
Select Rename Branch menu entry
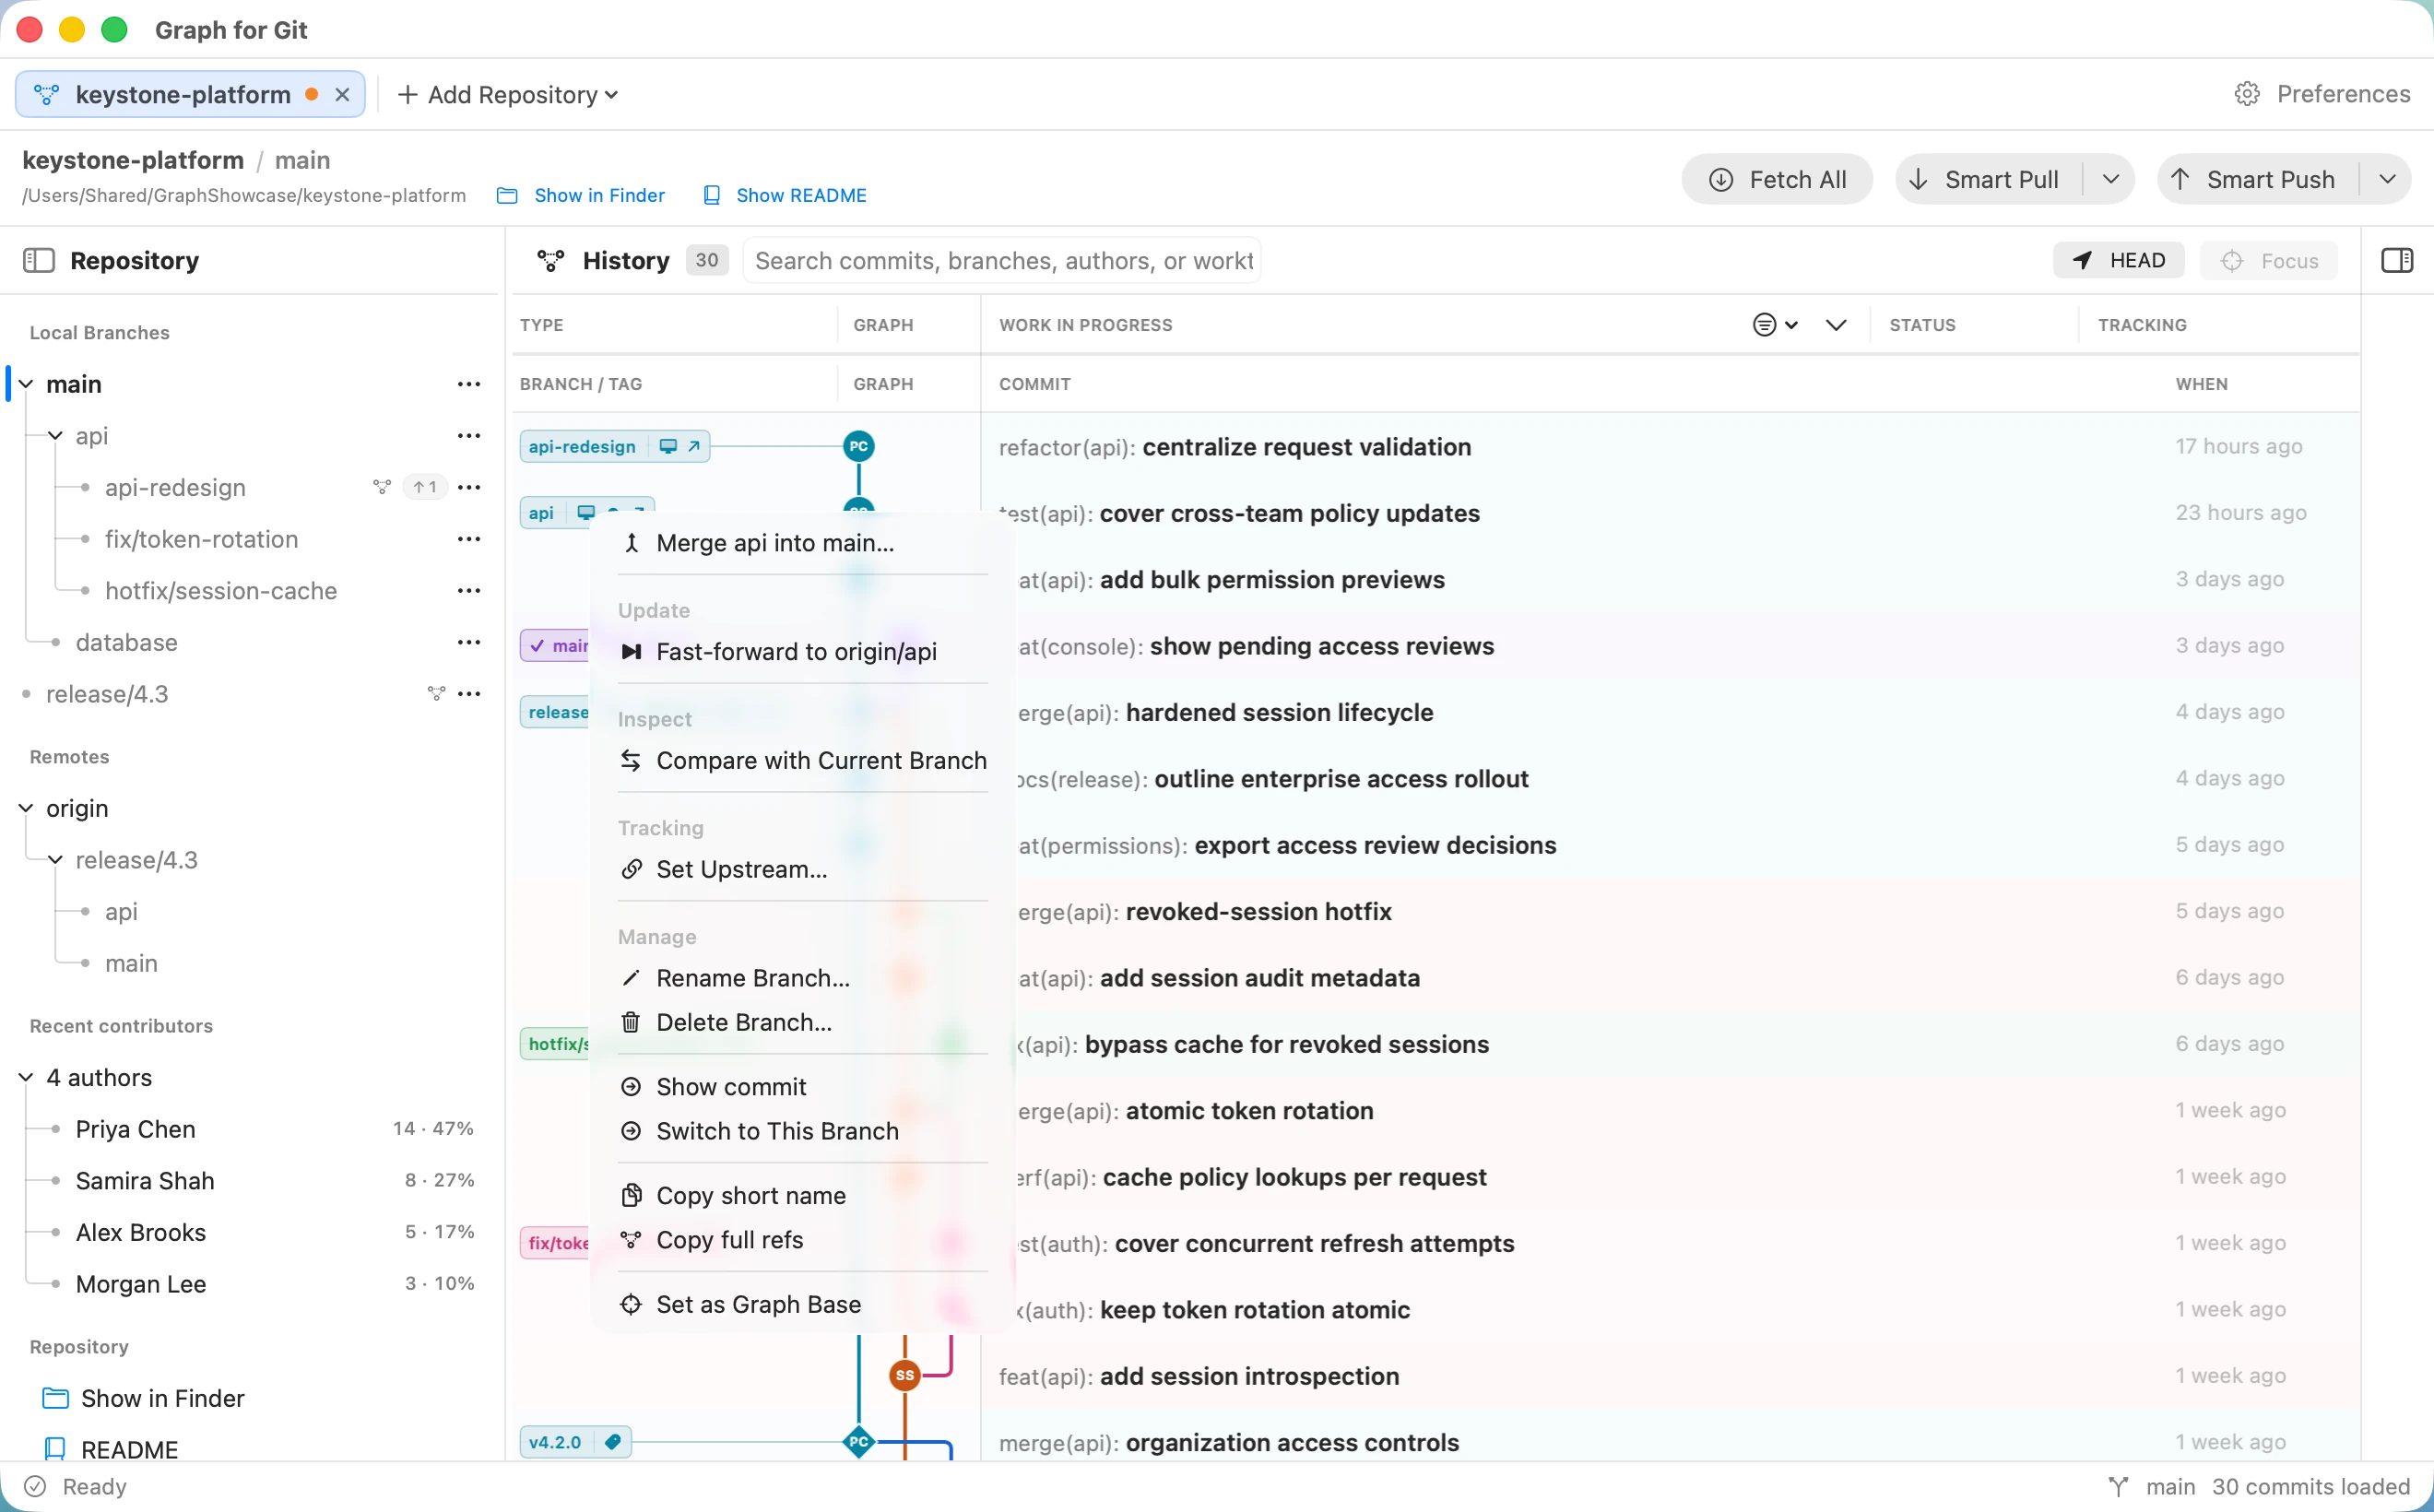[x=803, y=978]
